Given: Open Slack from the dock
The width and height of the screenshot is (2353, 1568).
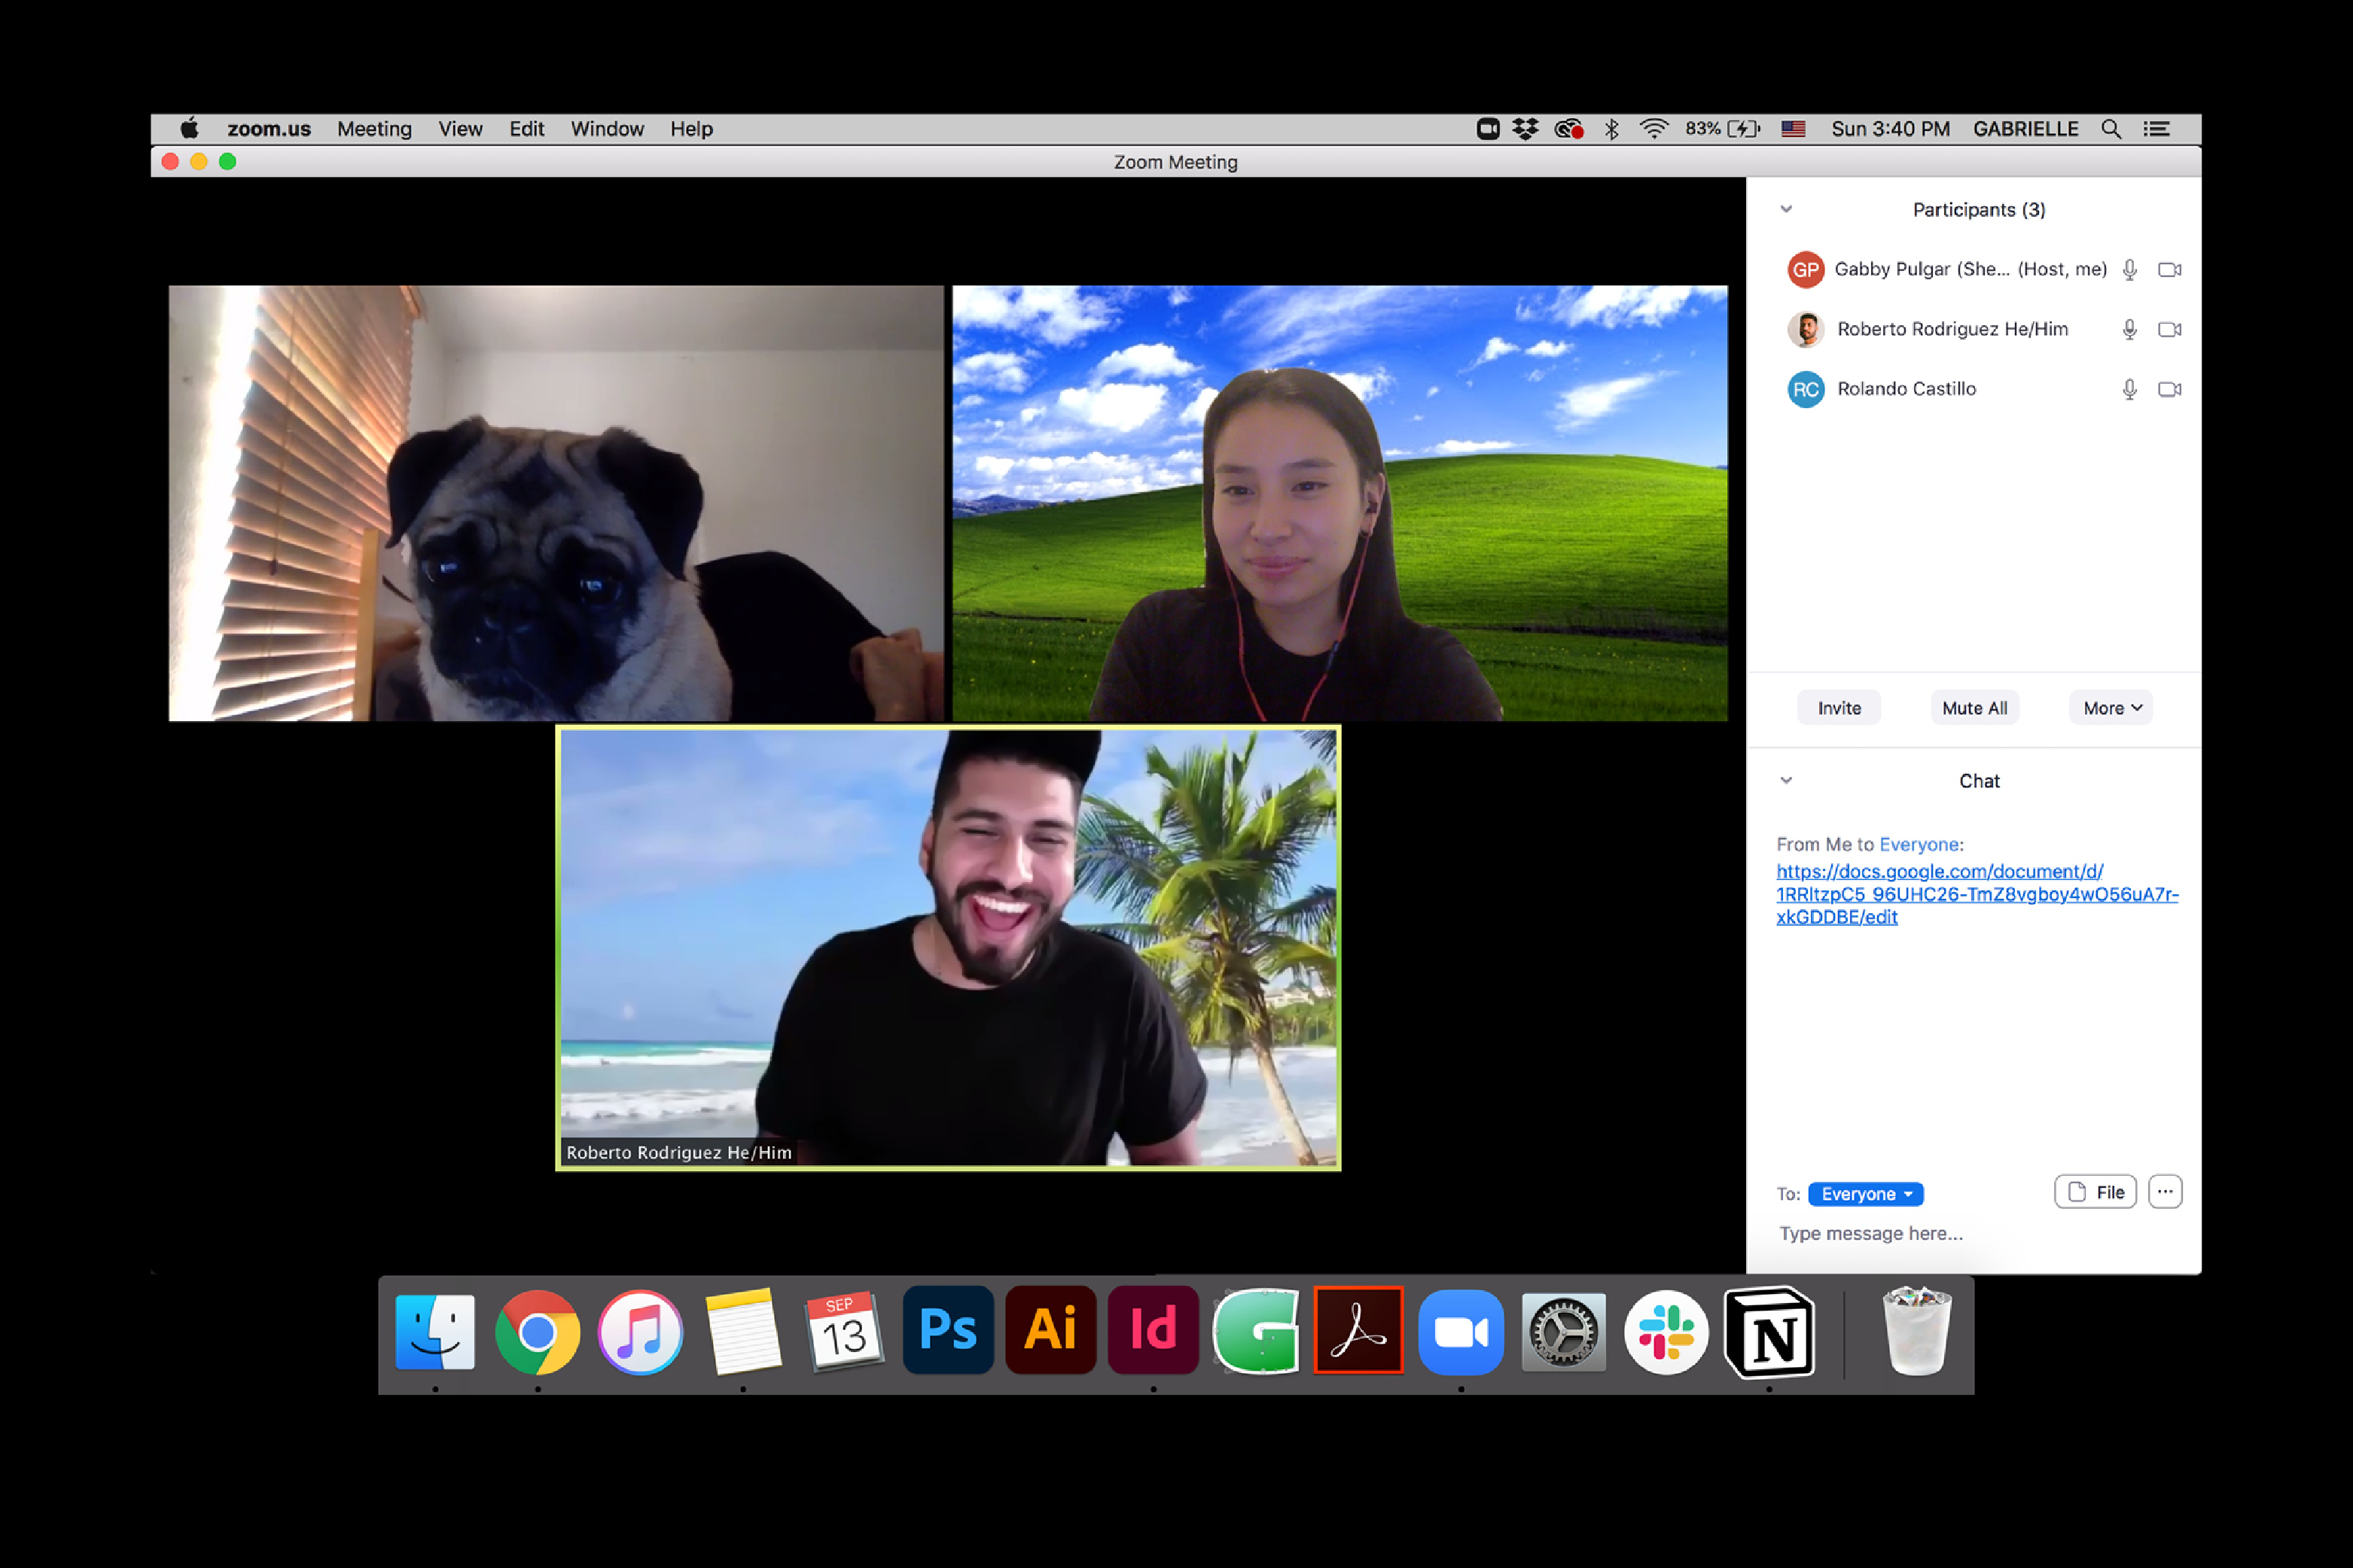Looking at the screenshot, I should [x=1665, y=1332].
